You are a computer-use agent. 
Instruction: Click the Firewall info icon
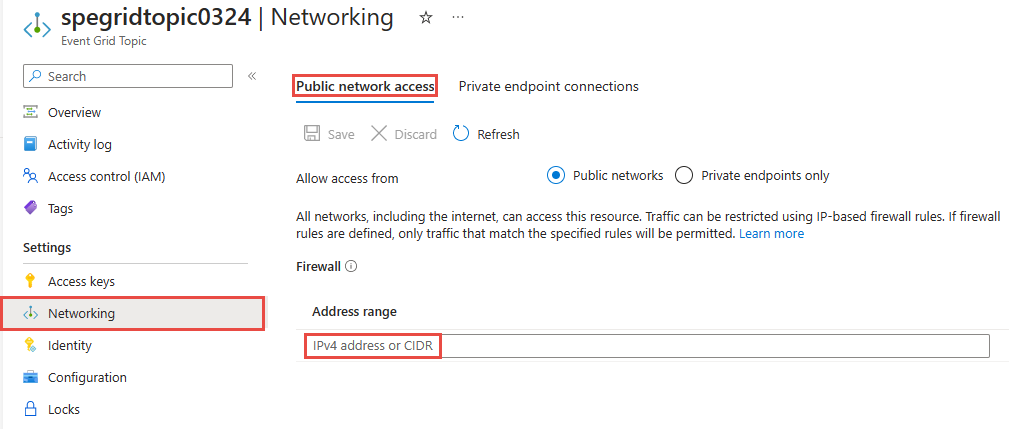point(351,267)
